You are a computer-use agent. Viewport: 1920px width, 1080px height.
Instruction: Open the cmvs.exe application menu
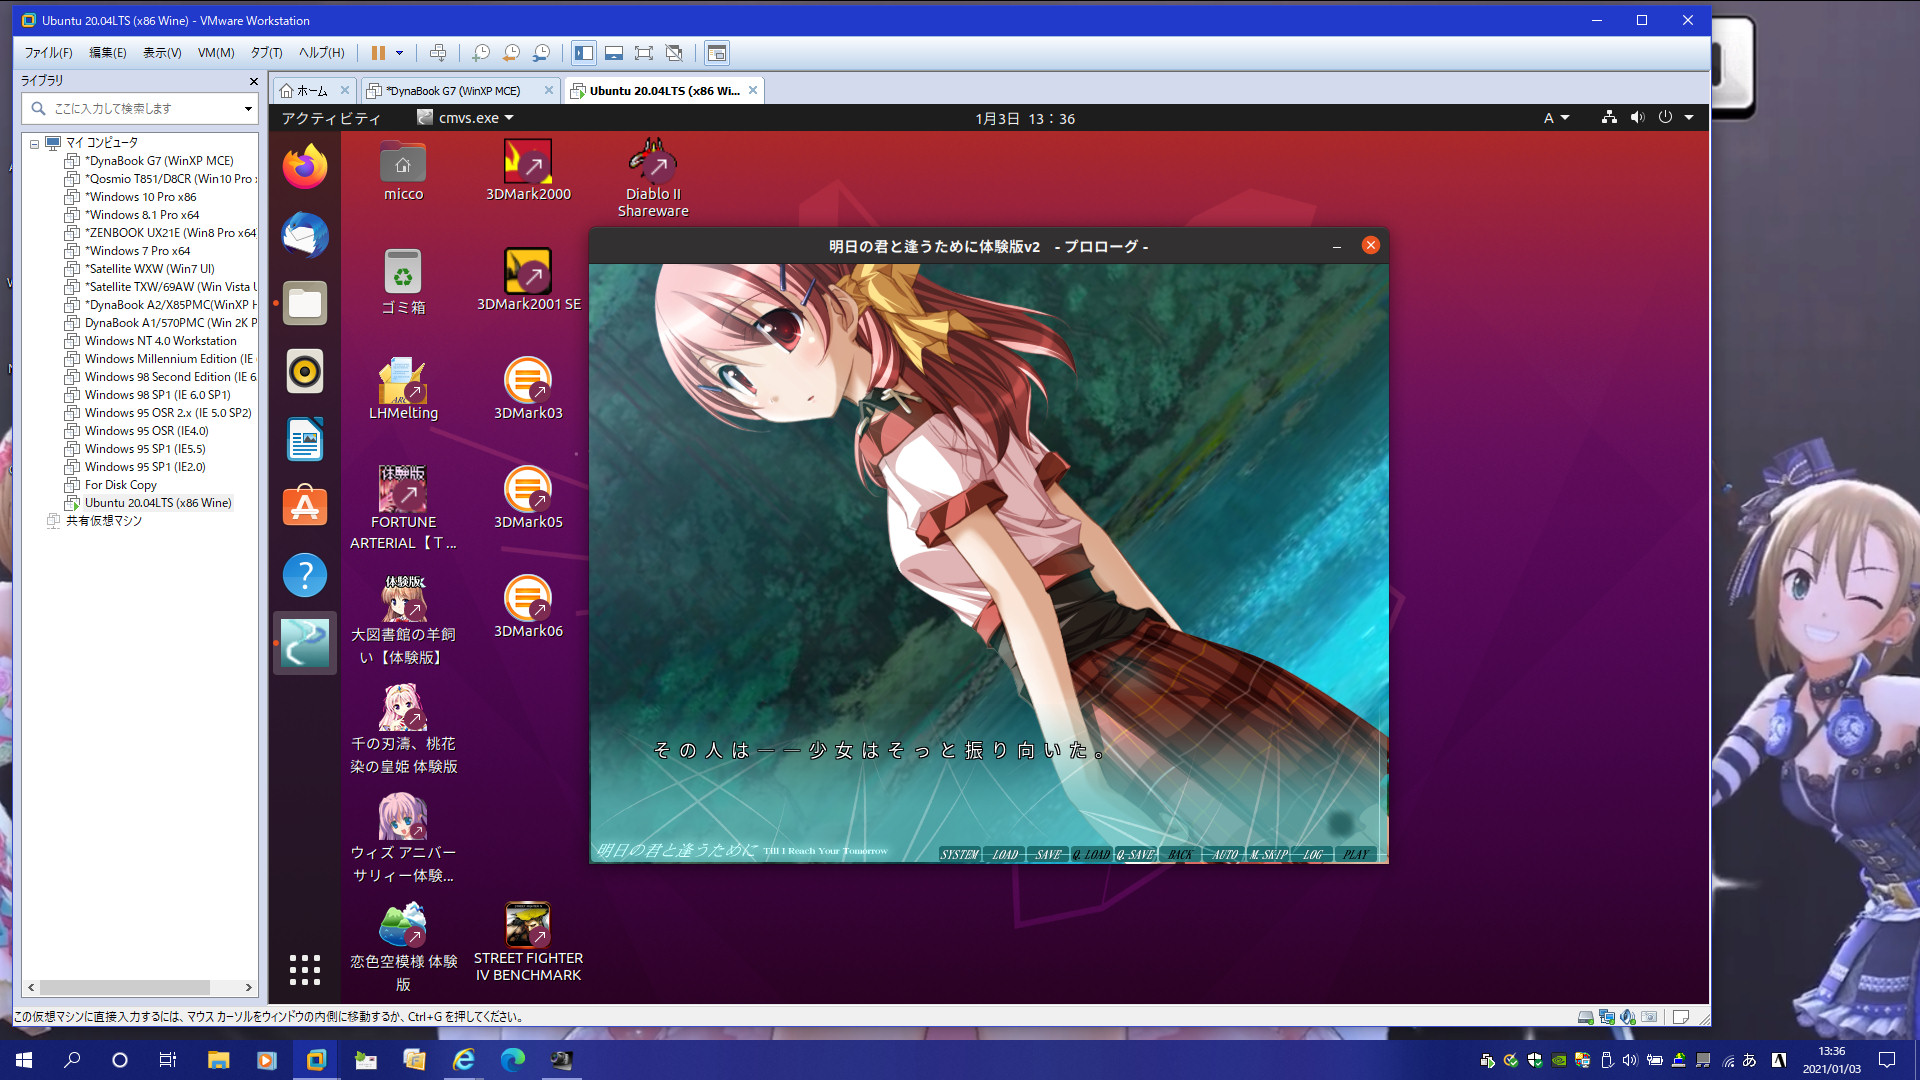click(466, 118)
